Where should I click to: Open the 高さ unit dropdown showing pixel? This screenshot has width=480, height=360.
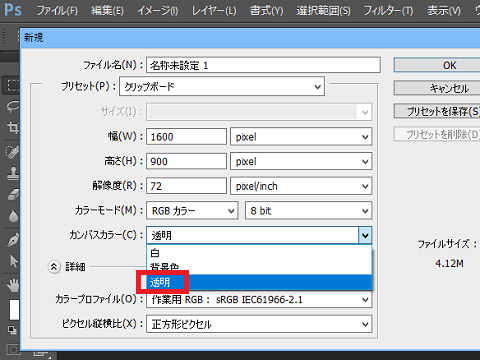coord(301,161)
